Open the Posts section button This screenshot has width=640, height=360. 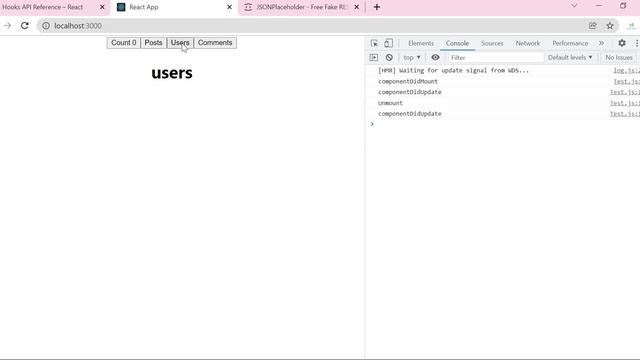[153, 43]
